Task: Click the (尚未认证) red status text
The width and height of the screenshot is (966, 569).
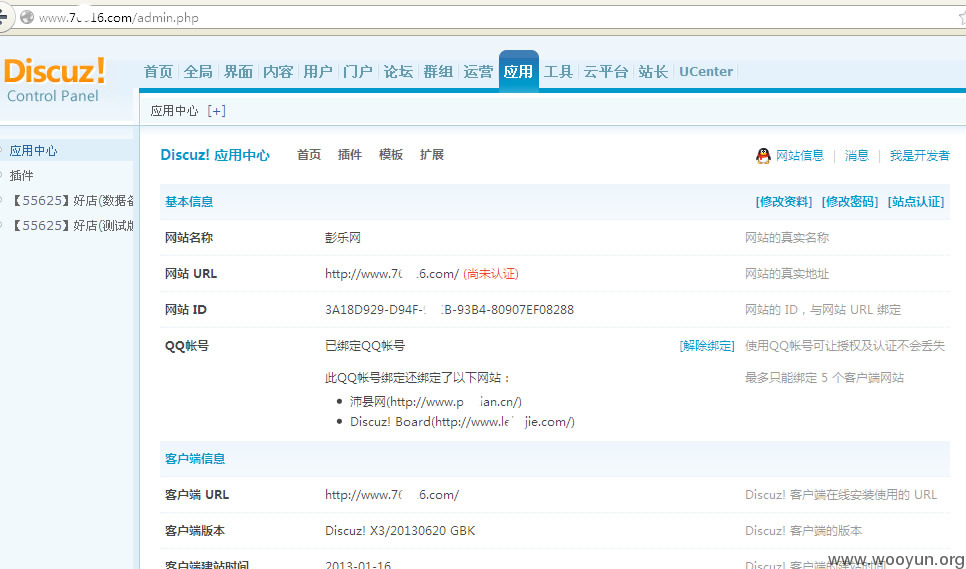Action: pyautogui.click(x=491, y=274)
